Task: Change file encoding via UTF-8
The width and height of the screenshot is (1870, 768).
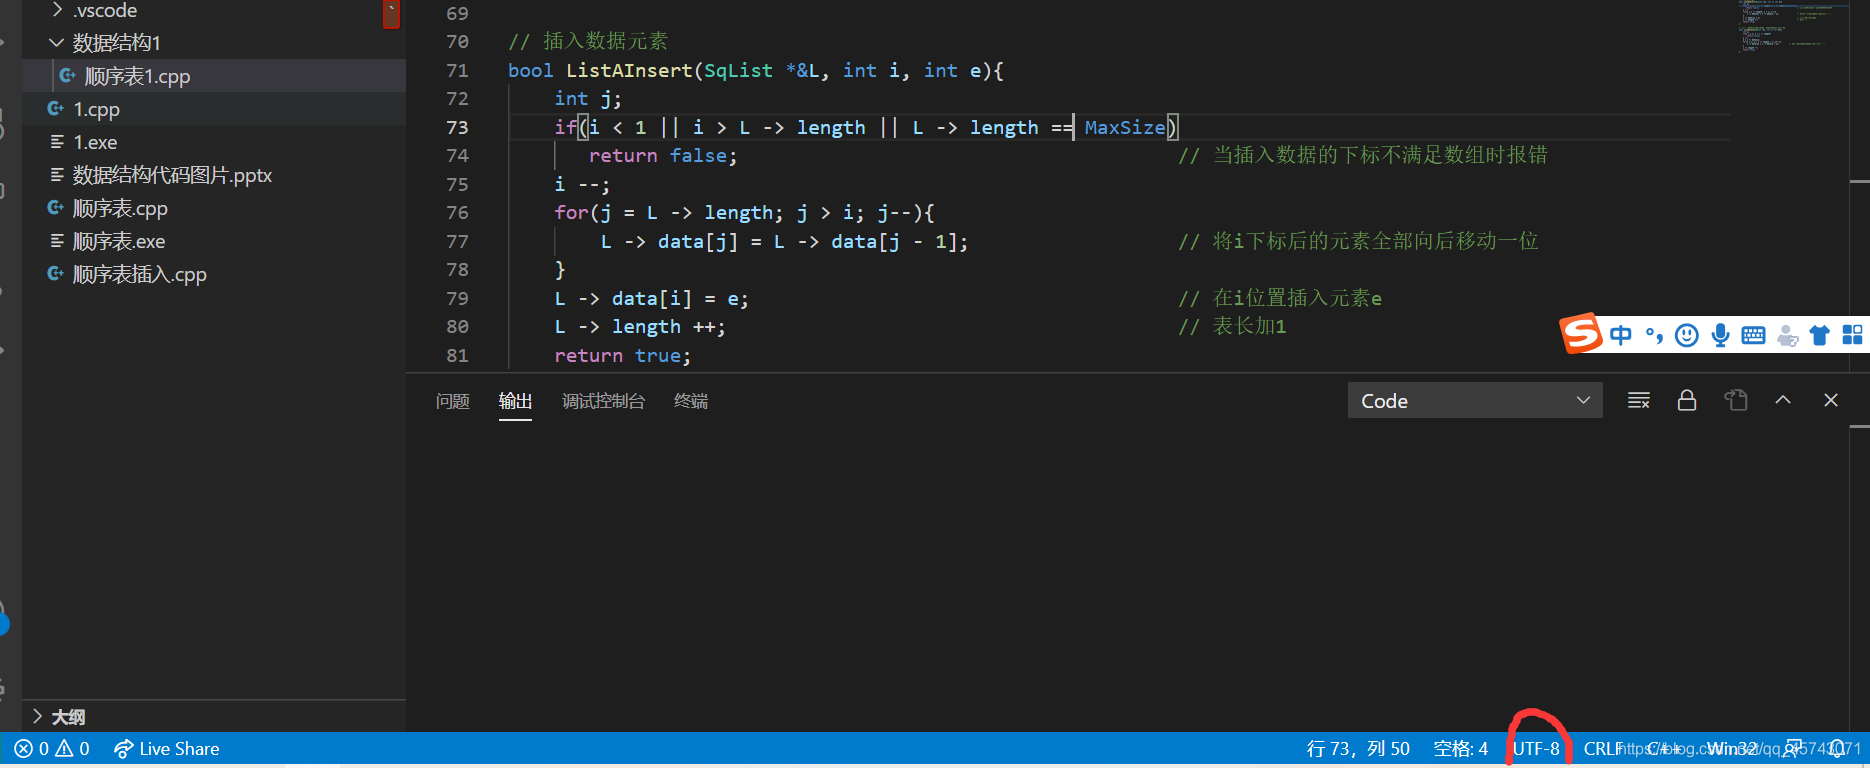Action: click(1536, 749)
